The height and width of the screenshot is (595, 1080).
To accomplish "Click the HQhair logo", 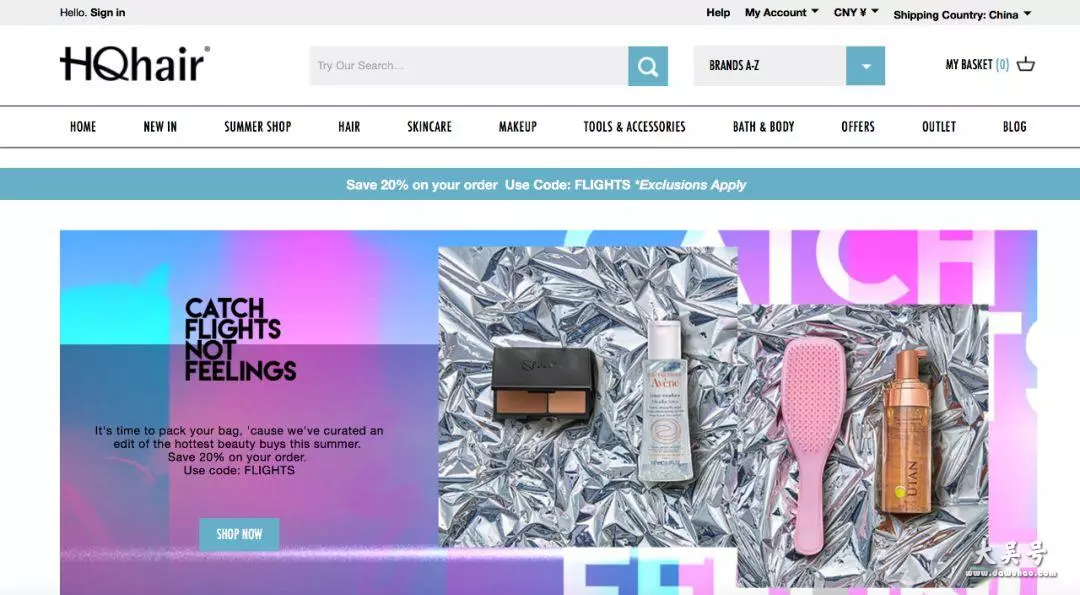I will coord(135,64).
